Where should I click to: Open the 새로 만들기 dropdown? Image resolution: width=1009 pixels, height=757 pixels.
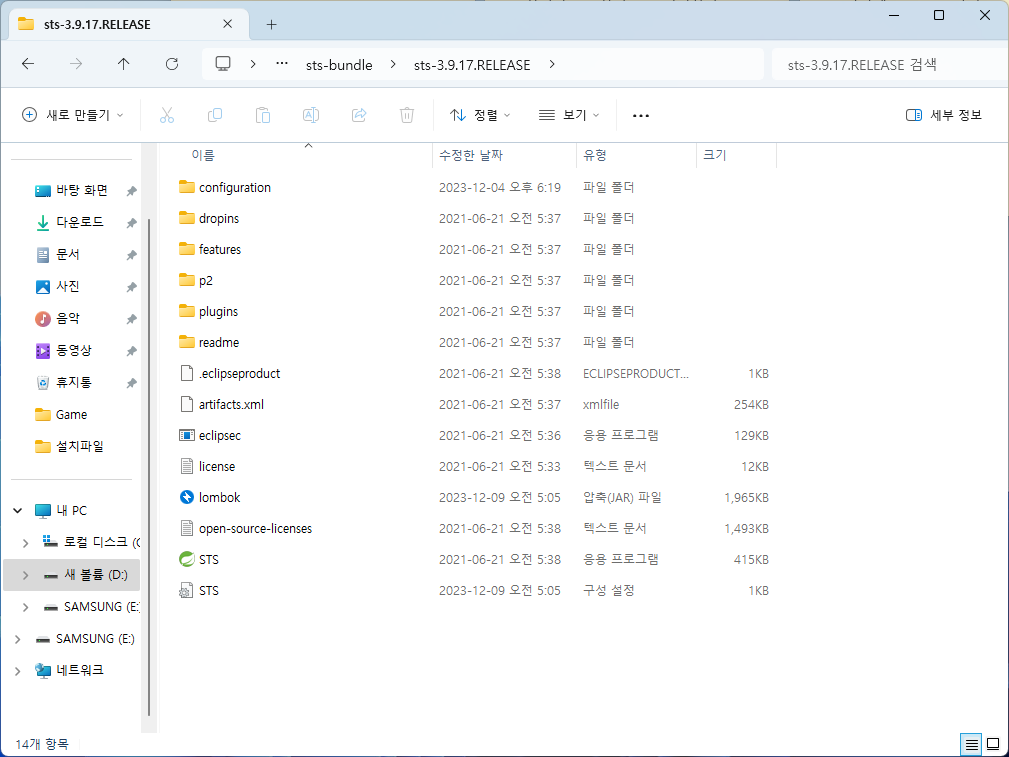pyautogui.click(x=72, y=115)
